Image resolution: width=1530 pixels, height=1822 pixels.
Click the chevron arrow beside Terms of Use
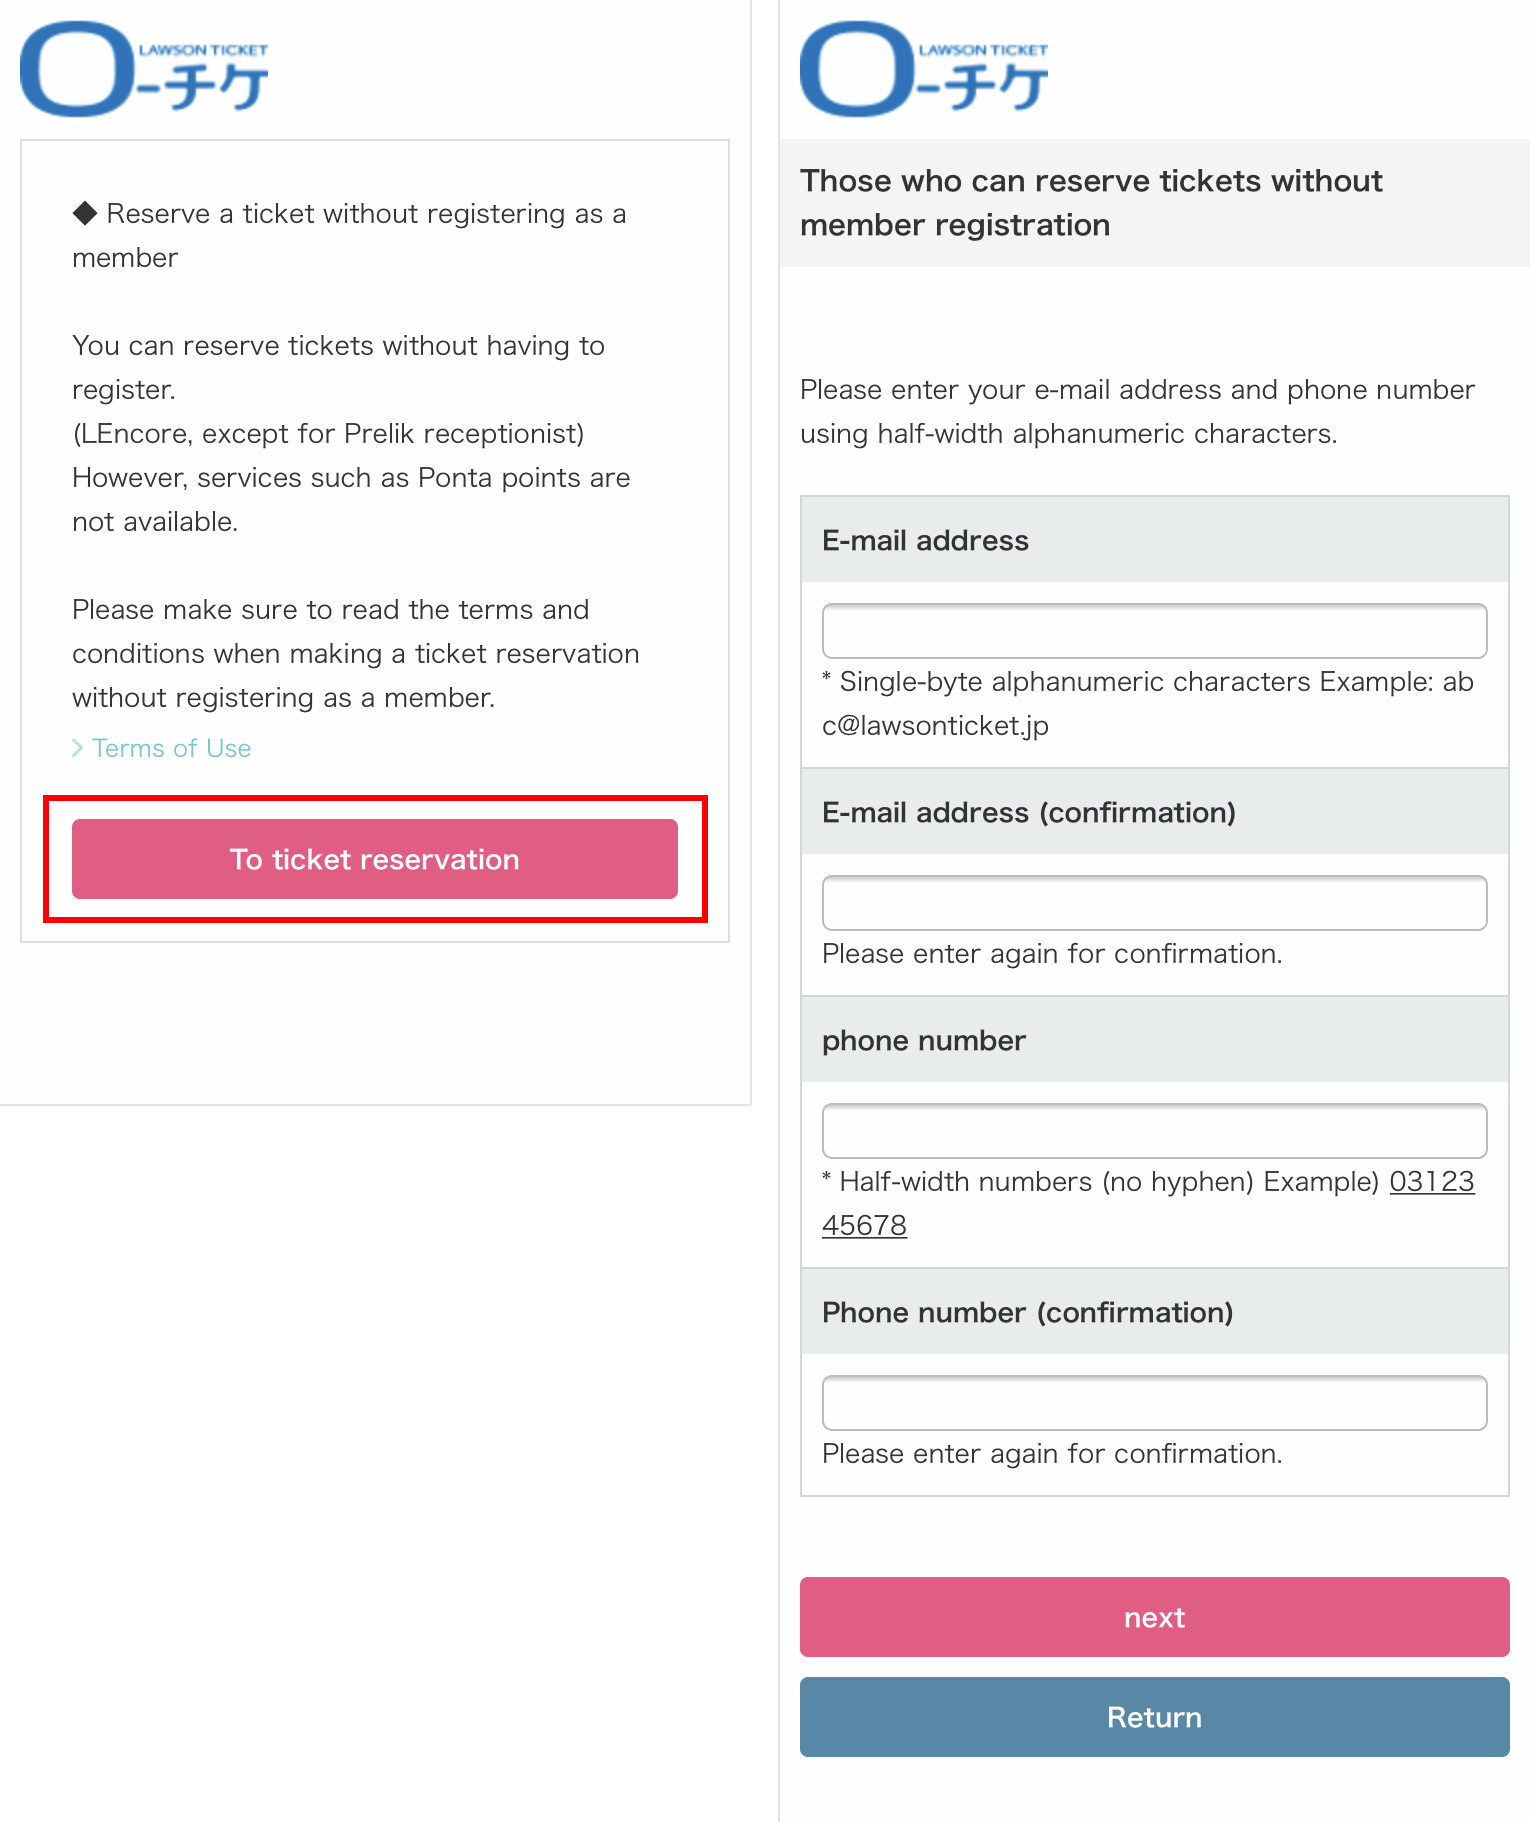pos(77,748)
